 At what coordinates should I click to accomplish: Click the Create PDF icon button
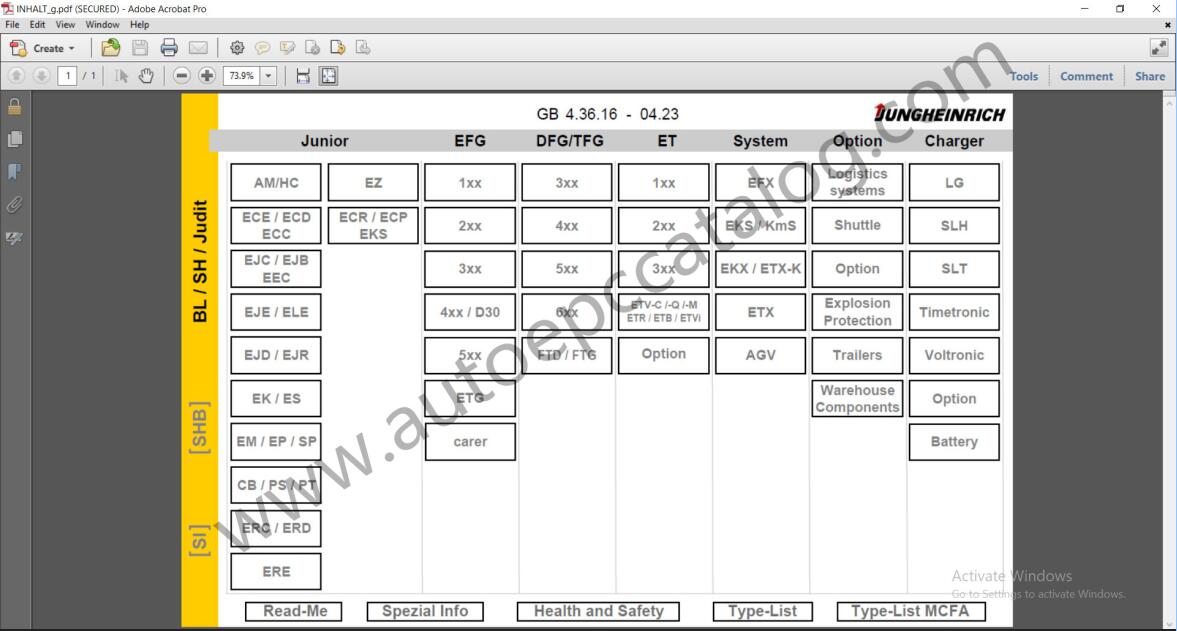tap(42, 48)
